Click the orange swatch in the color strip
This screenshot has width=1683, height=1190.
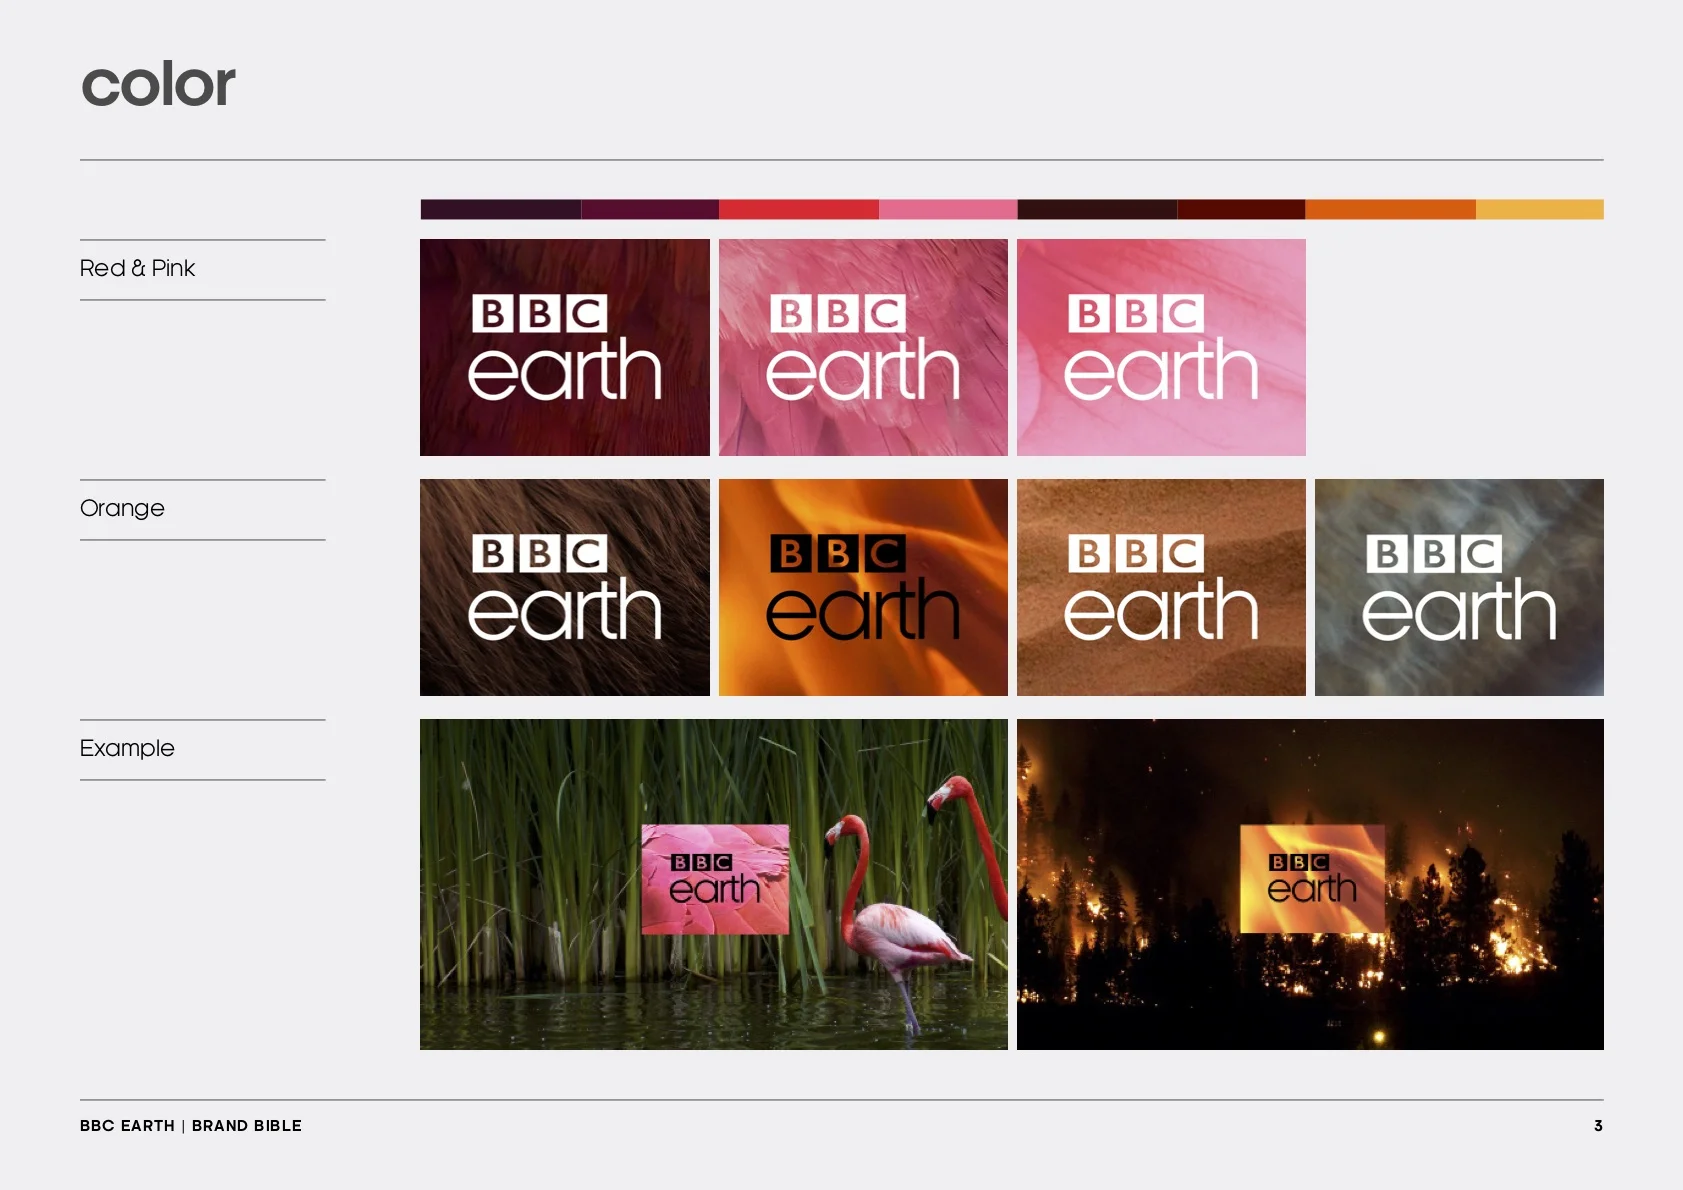click(1390, 208)
